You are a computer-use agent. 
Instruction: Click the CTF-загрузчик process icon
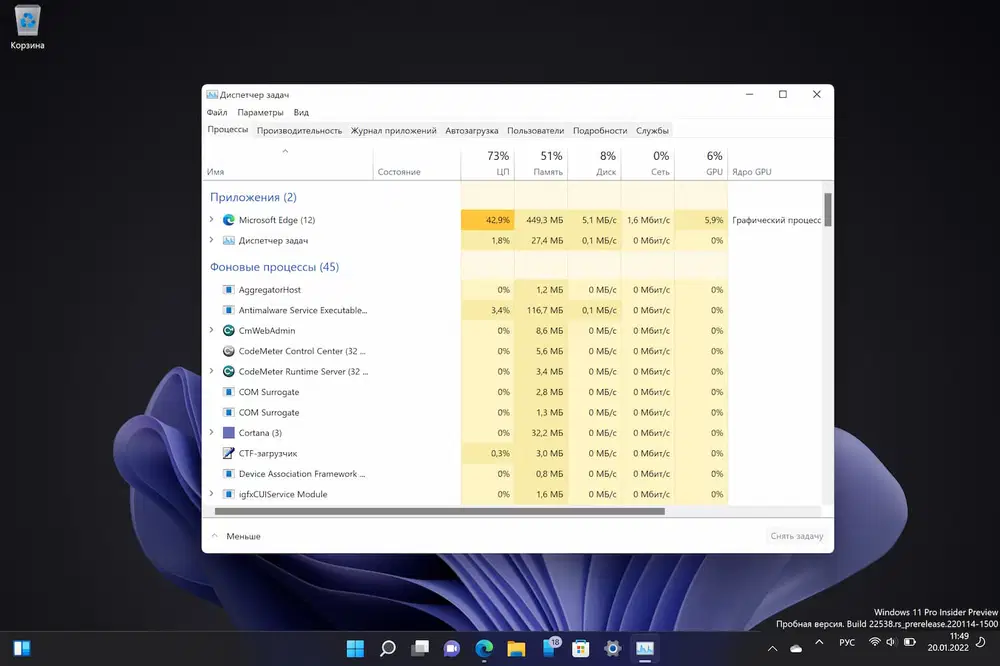(228, 453)
